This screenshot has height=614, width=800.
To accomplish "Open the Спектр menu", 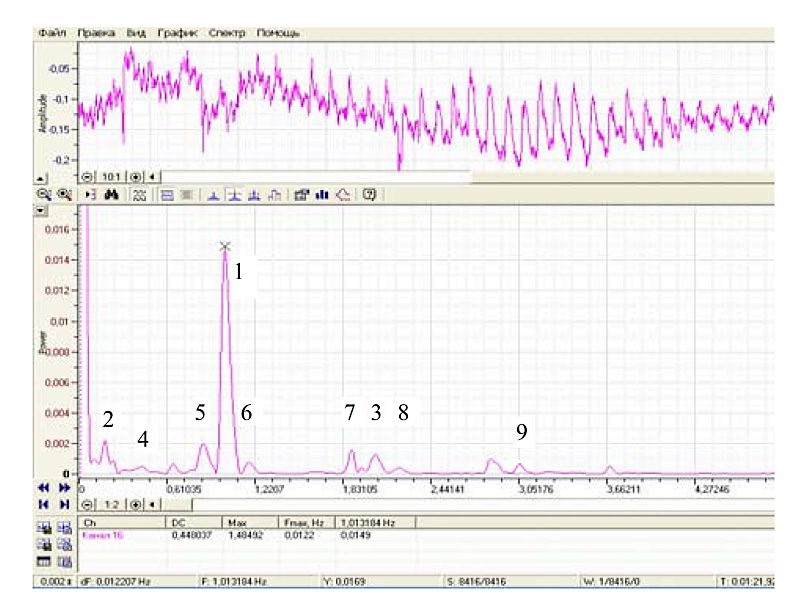I will [227, 33].
